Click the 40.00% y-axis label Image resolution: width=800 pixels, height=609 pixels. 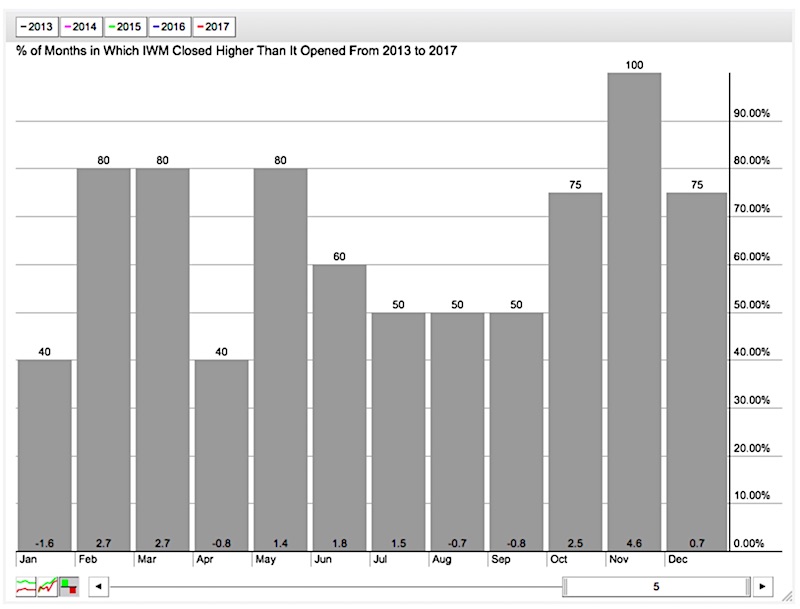tap(752, 352)
